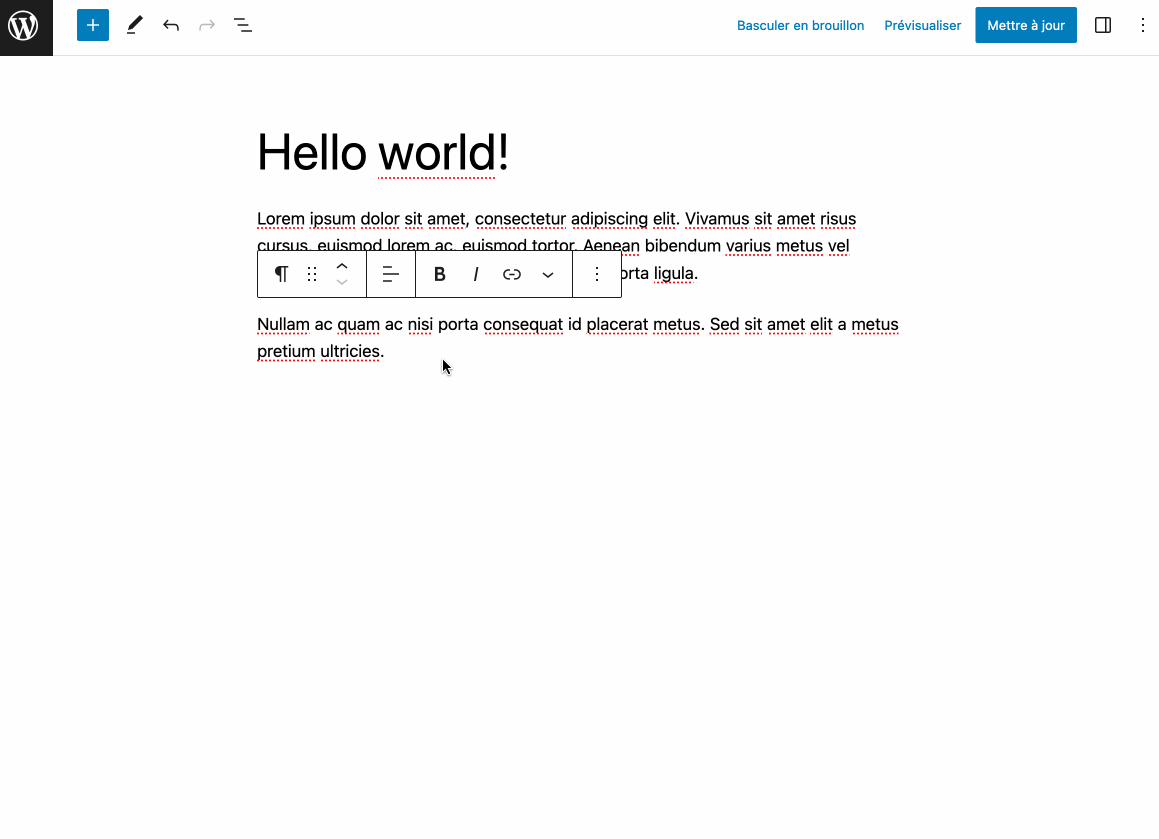Insert a link with the link icon
1159x839 pixels.
512,274
